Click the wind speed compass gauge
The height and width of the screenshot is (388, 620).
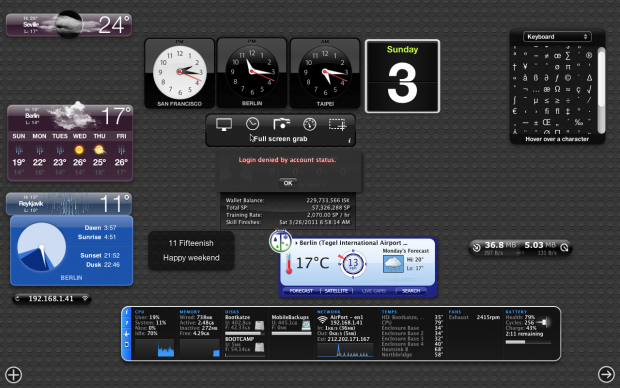coord(353,264)
